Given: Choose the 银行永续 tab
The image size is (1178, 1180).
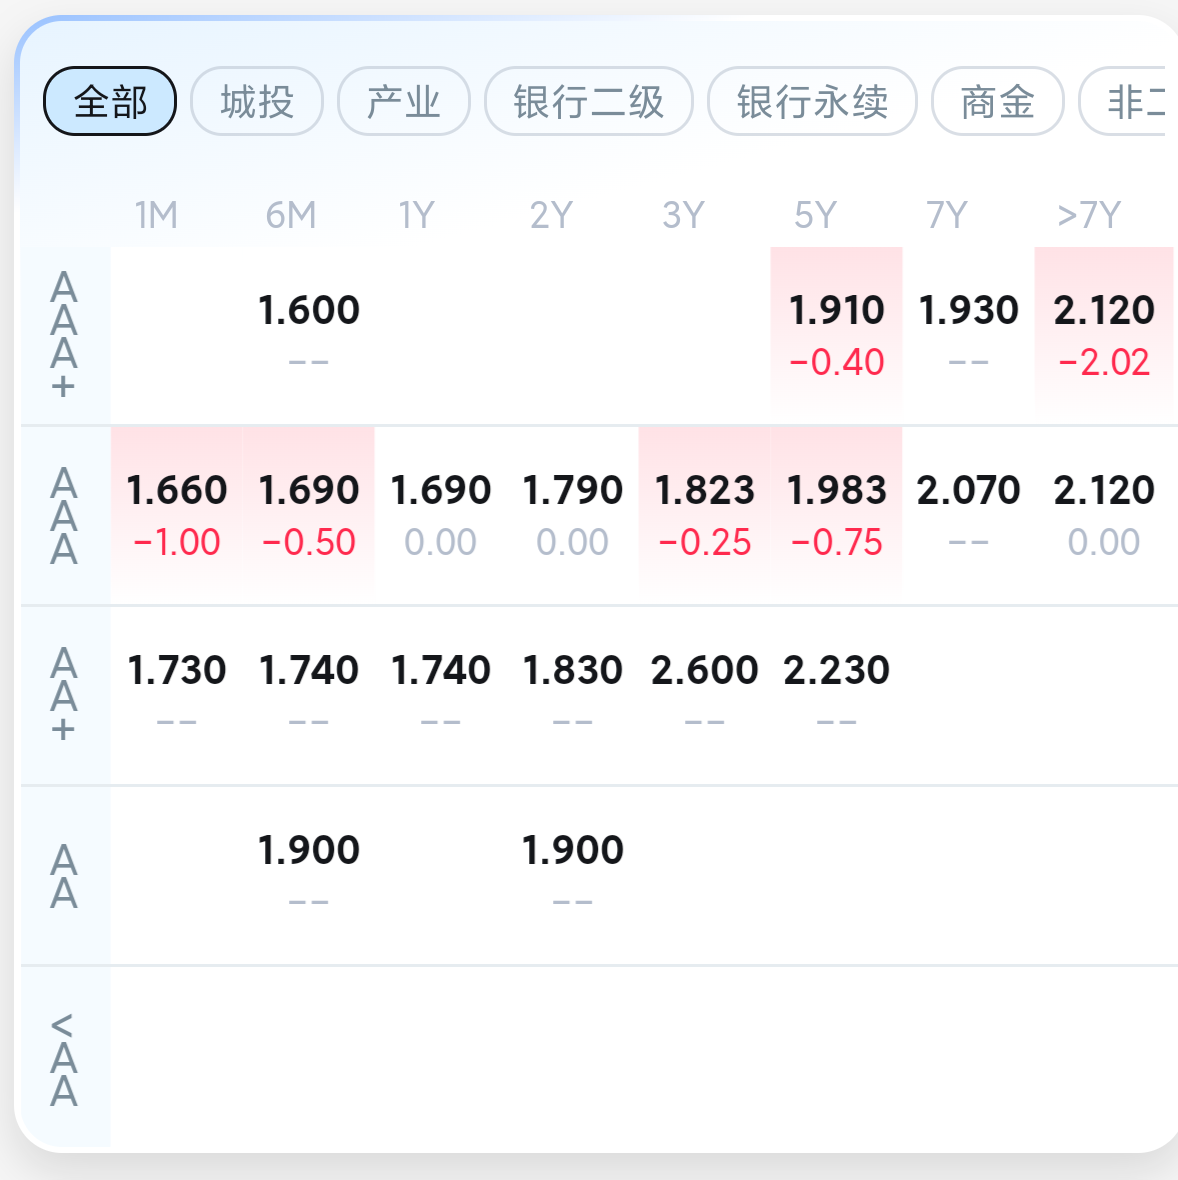Looking at the screenshot, I should (x=812, y=102).
